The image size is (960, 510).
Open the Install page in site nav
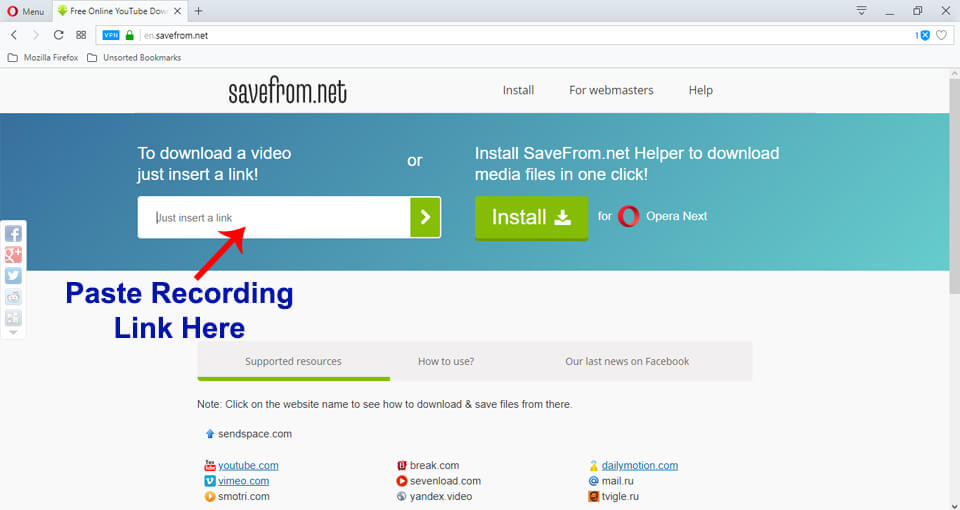coord(518,90)
